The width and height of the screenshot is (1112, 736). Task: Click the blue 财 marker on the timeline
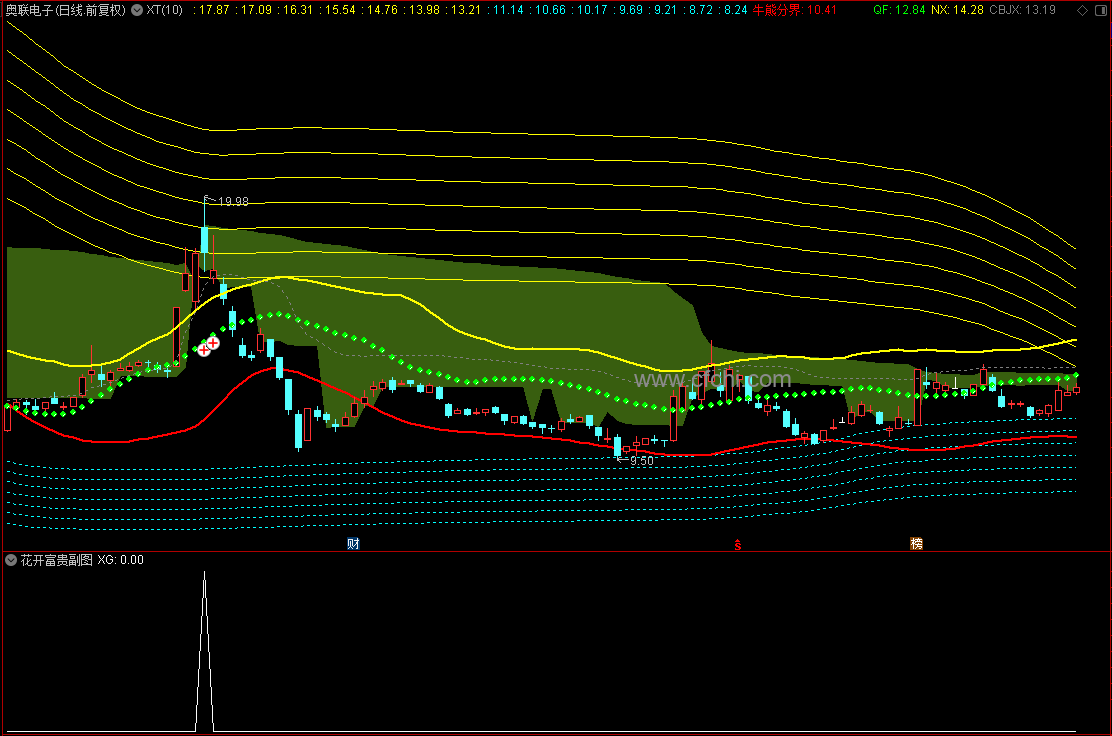353,543
